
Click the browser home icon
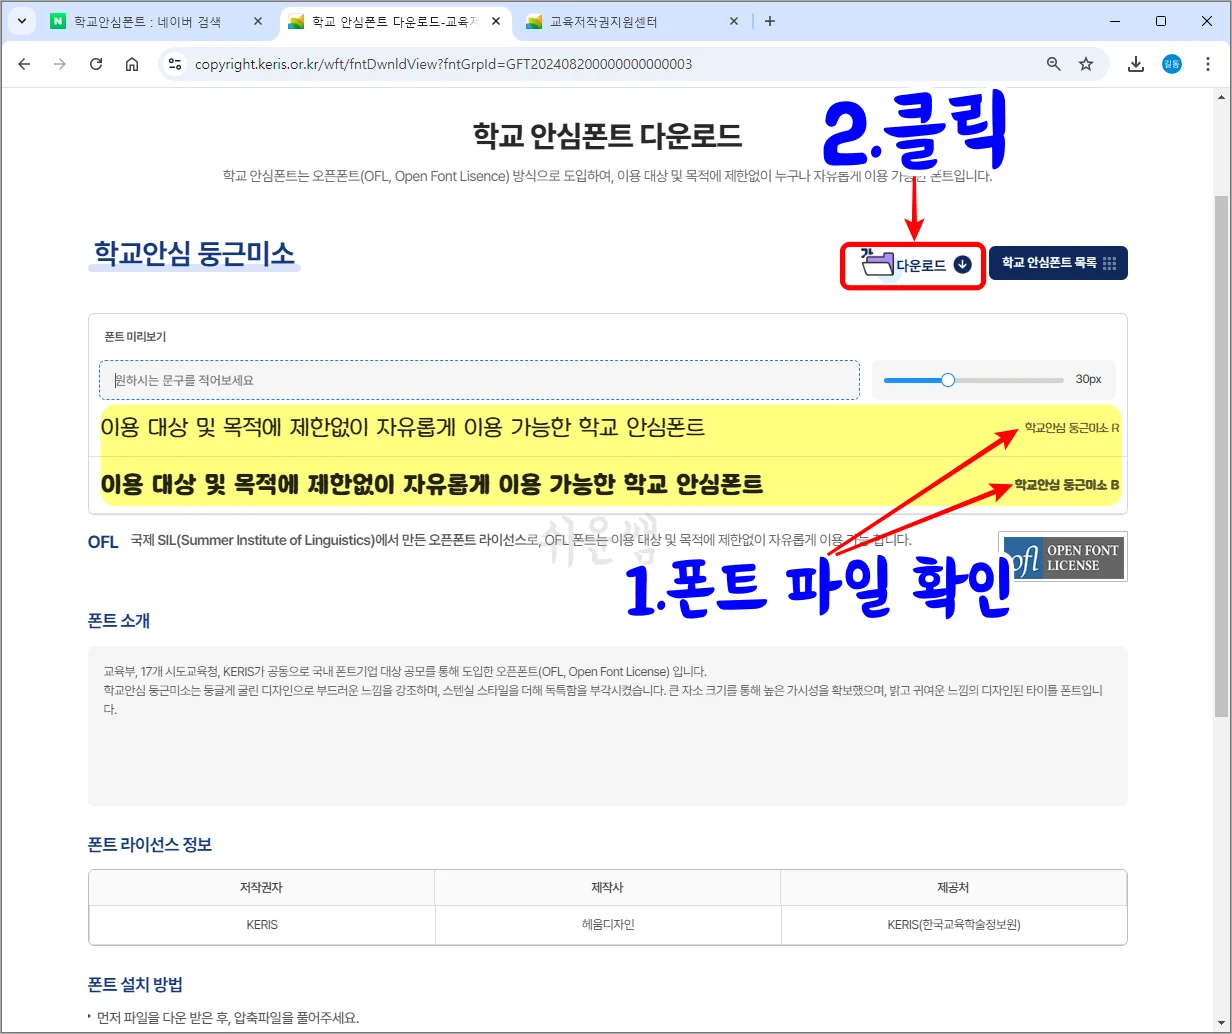click(131, 63)
